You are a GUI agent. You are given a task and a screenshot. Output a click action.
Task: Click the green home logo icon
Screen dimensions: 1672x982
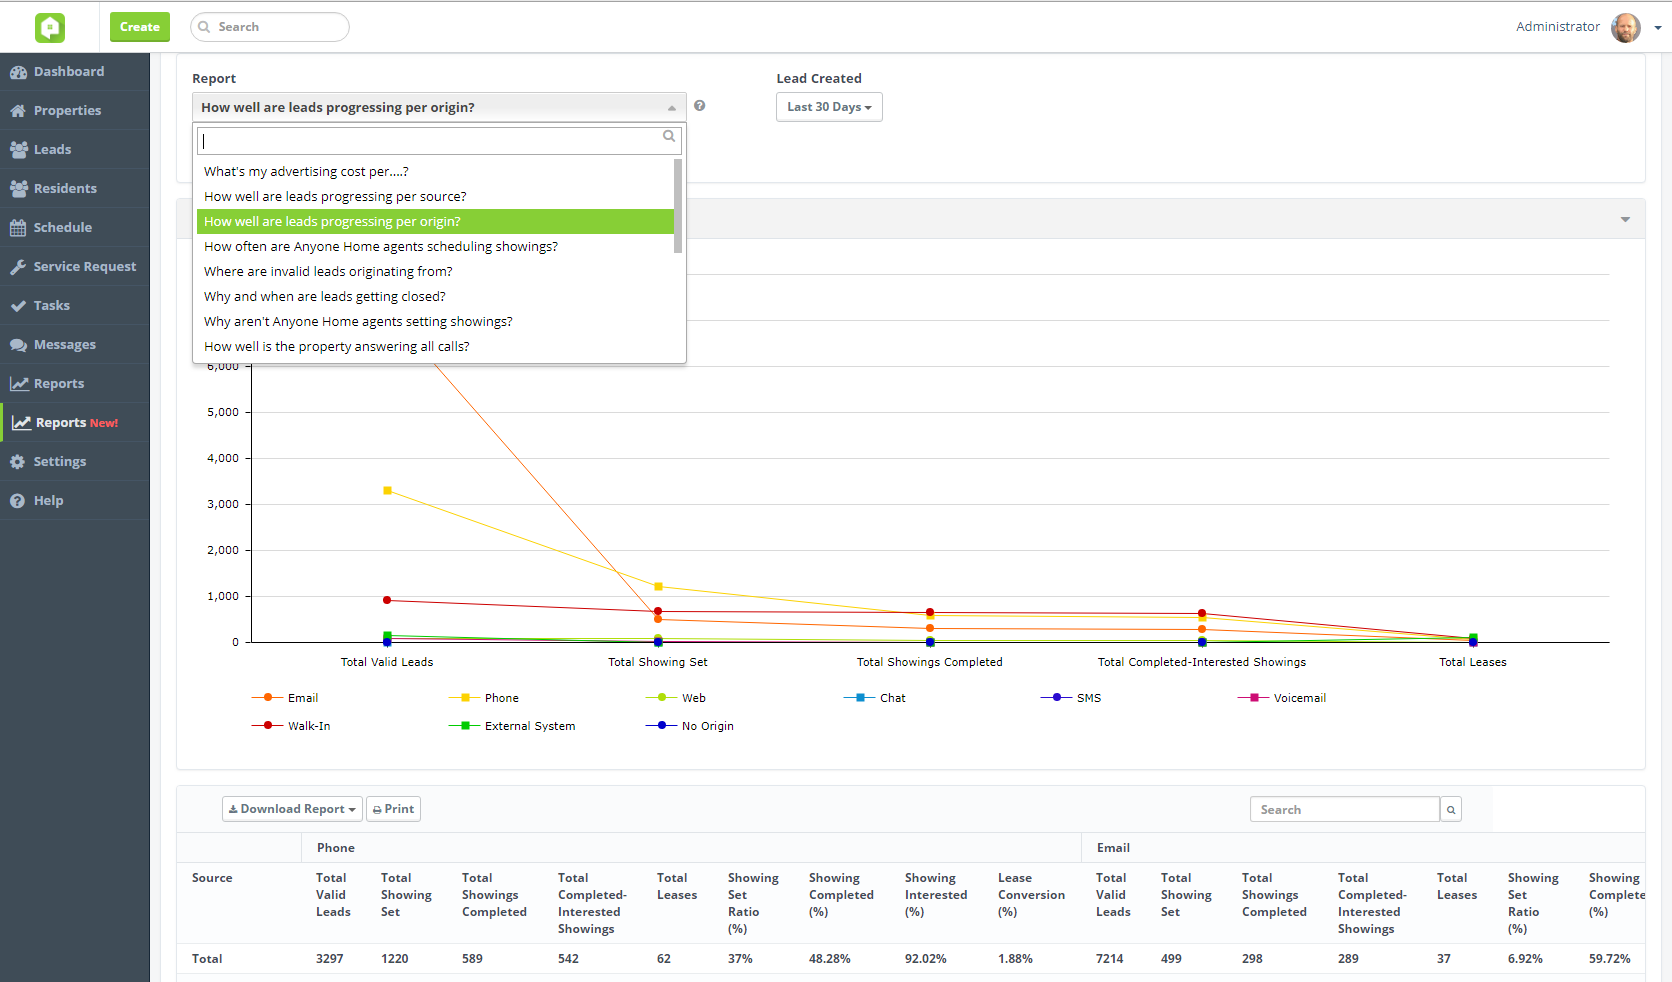pos(50,27)
